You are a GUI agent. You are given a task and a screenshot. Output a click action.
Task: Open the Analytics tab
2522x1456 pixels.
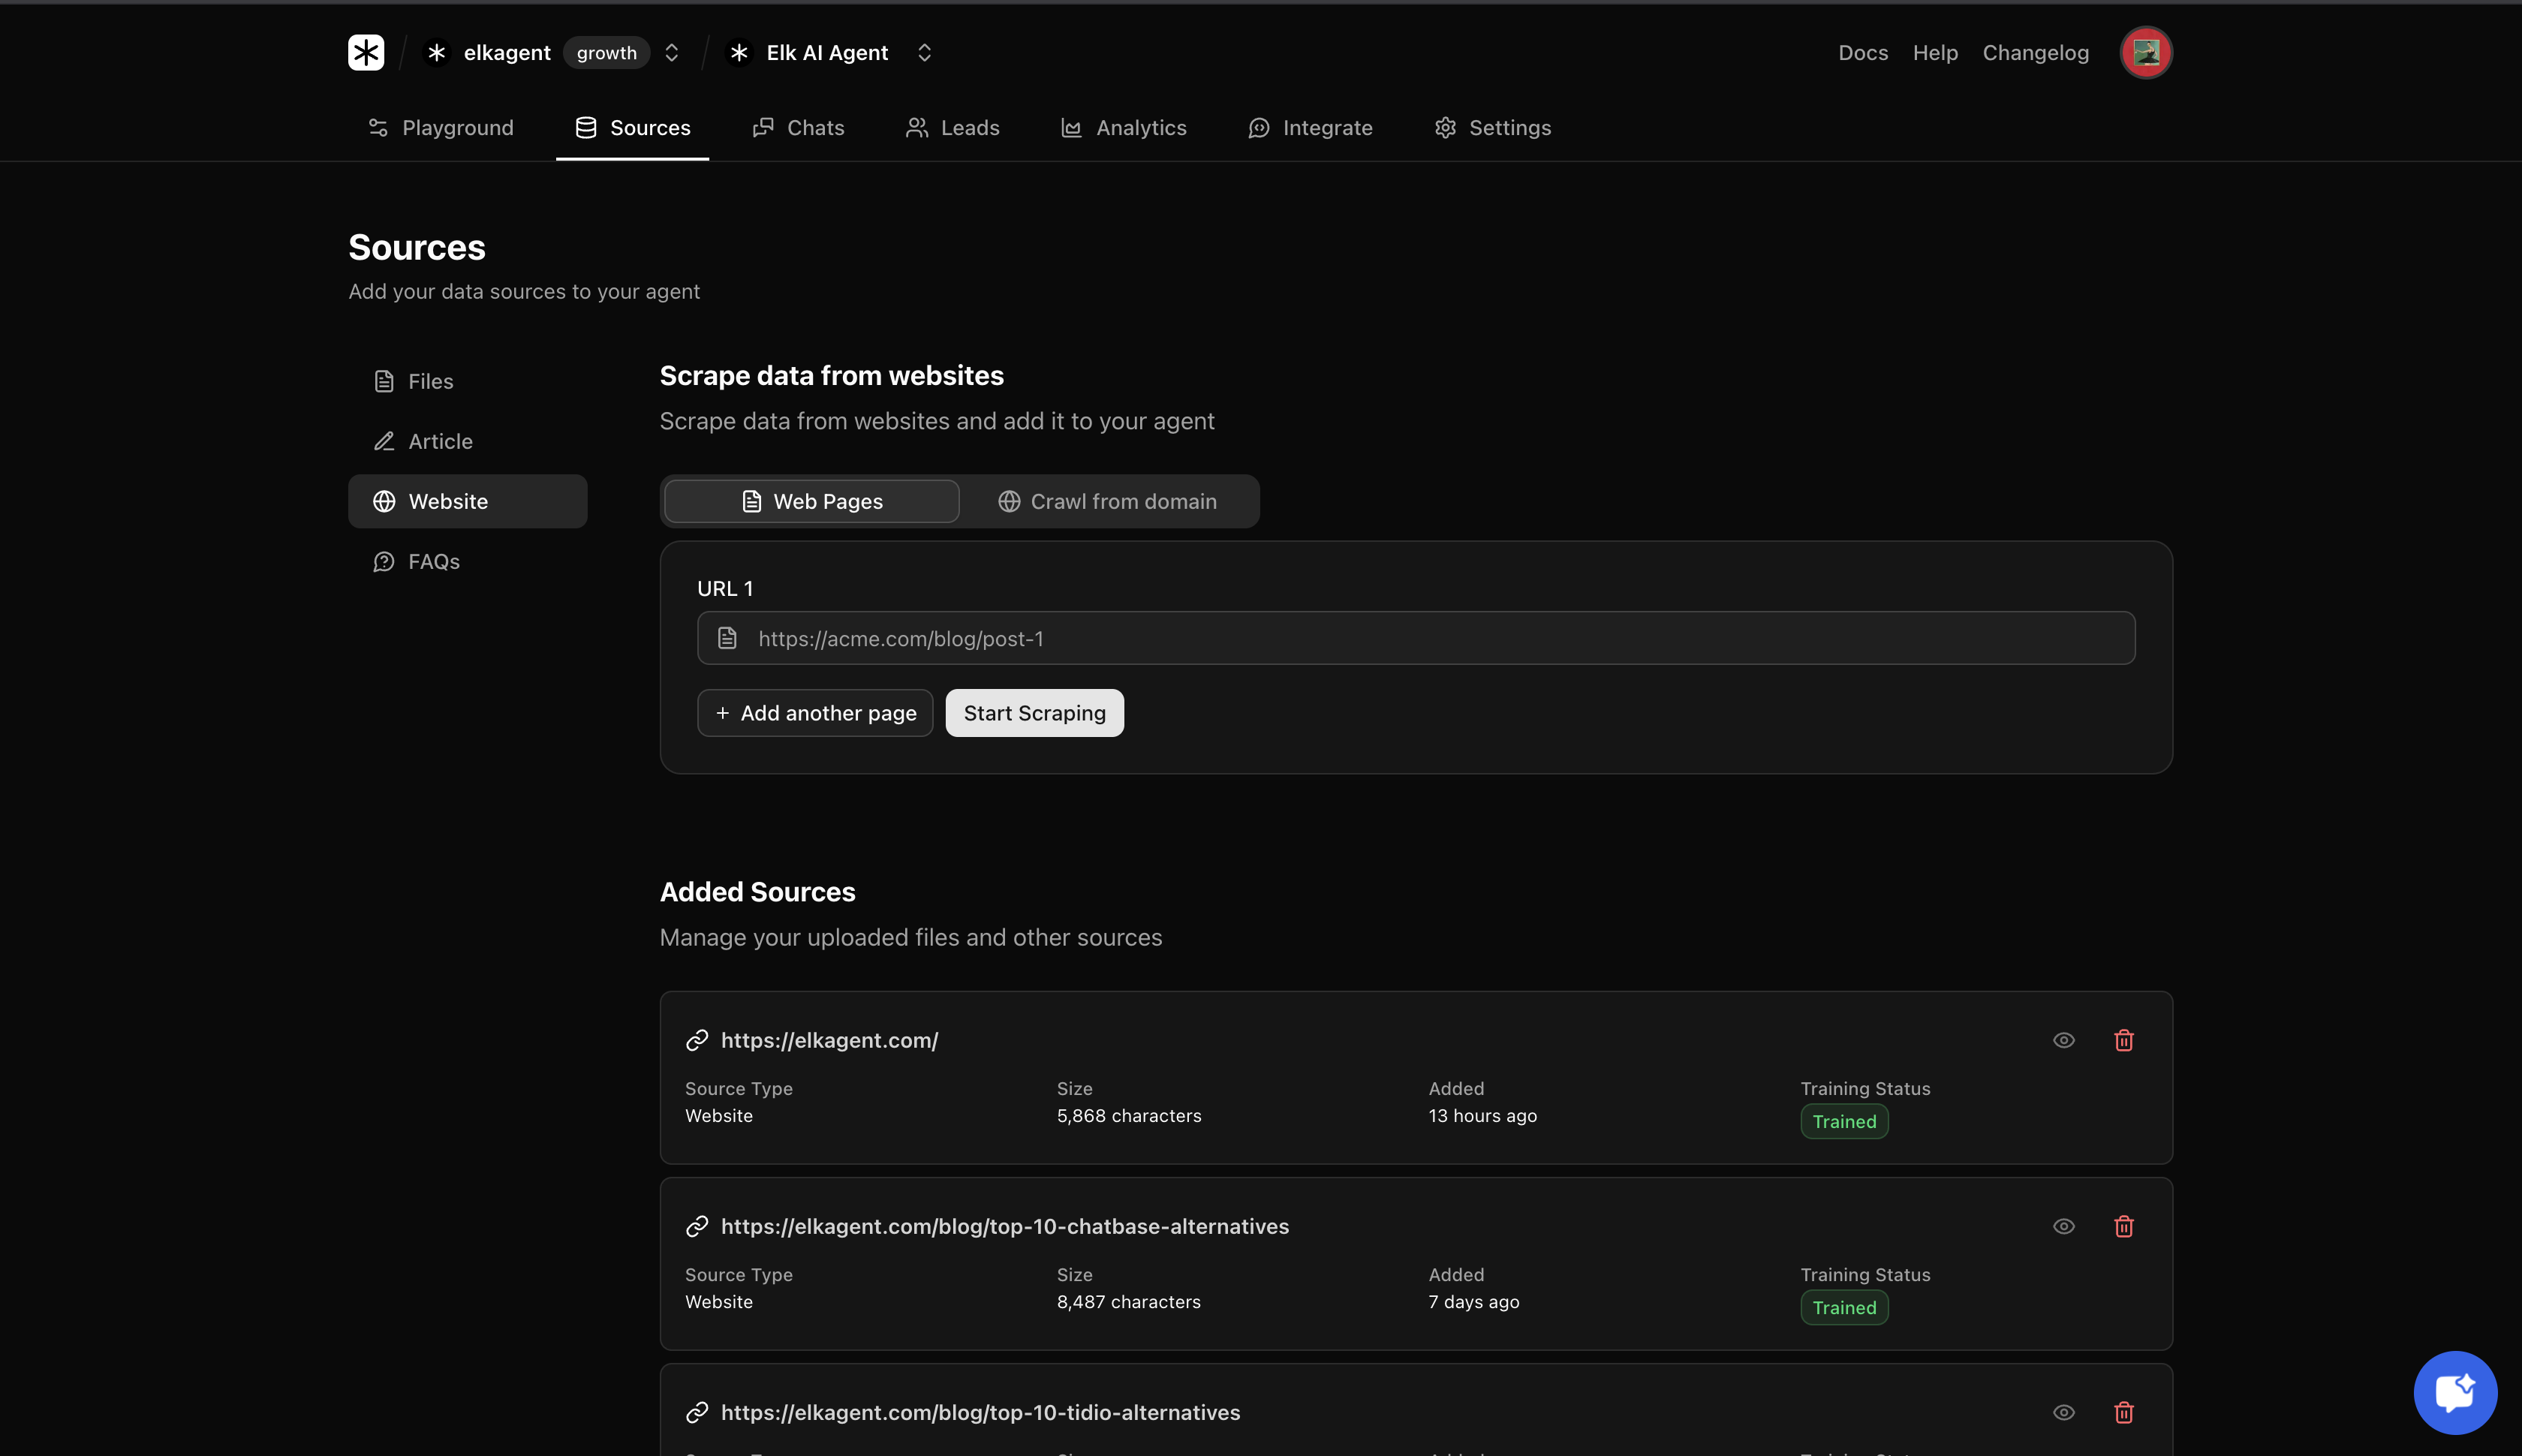coord(1123,128)
